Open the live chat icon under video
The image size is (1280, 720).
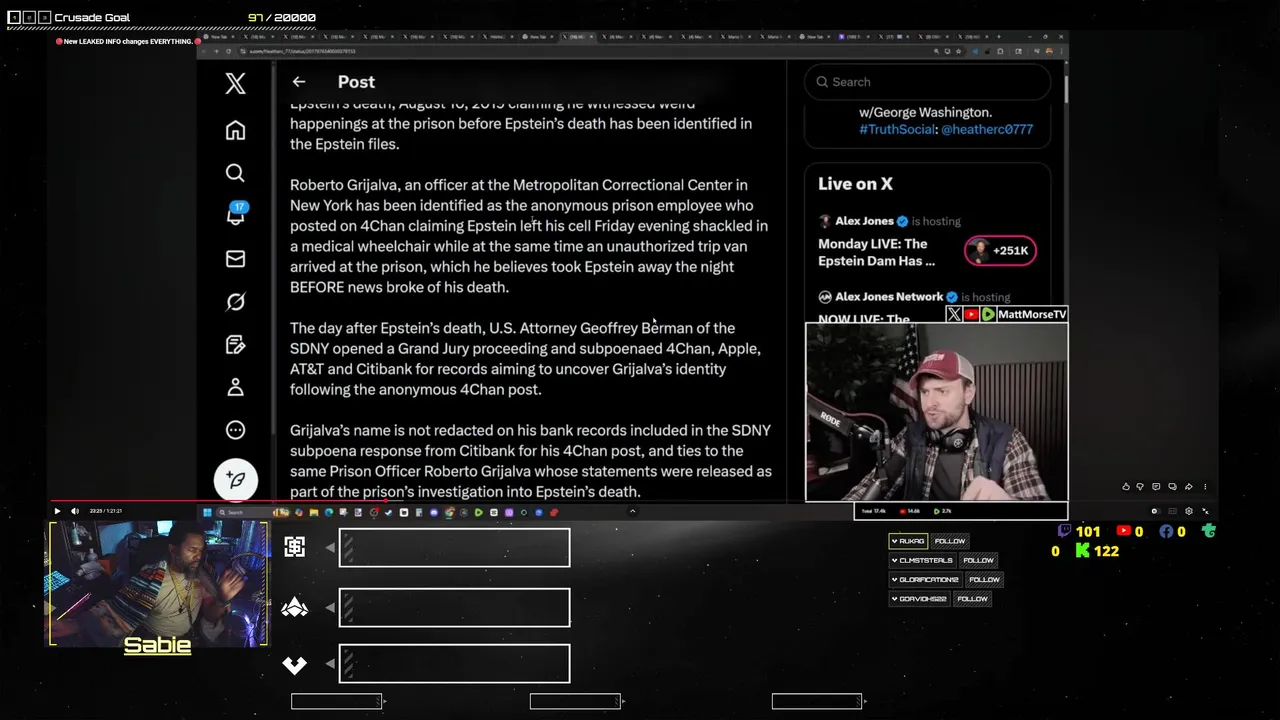pos(1156,487)
